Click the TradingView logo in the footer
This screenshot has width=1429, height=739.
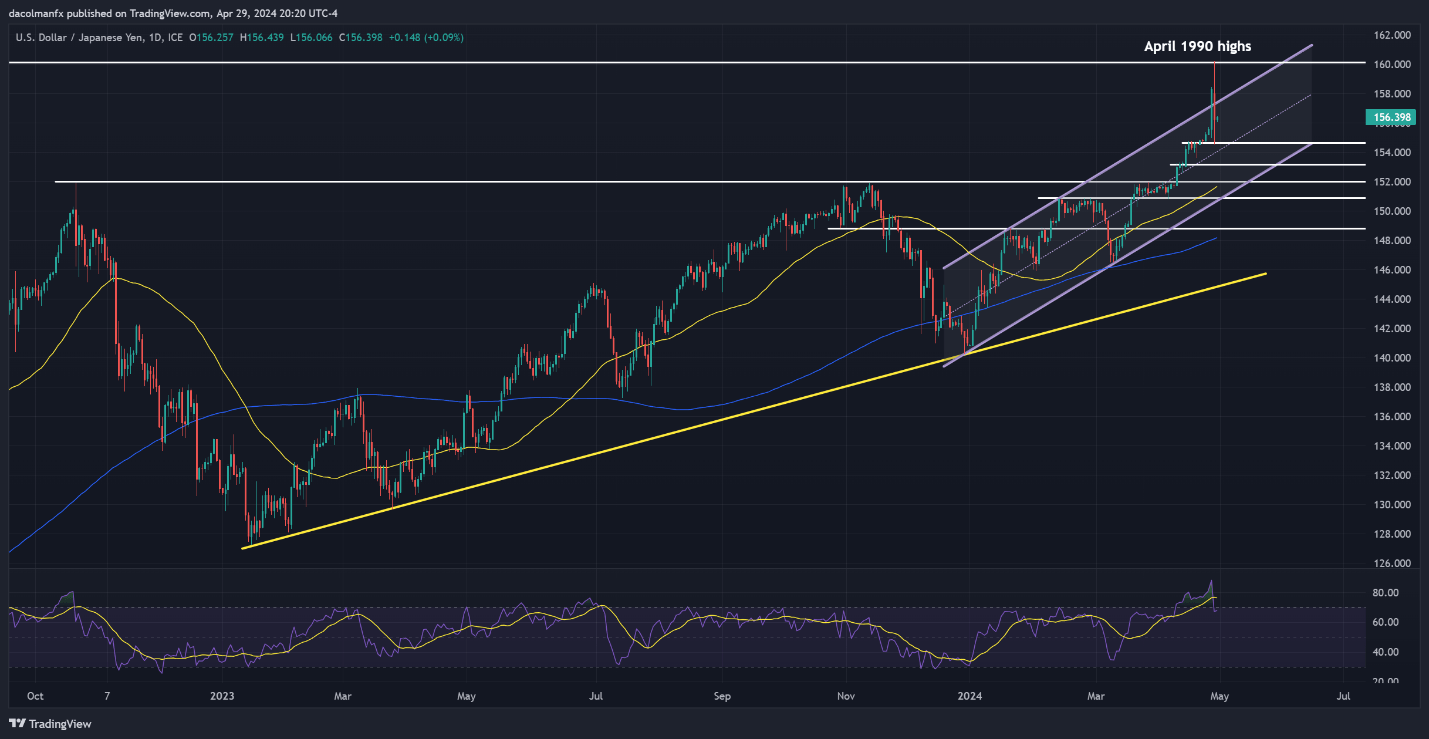49,723
